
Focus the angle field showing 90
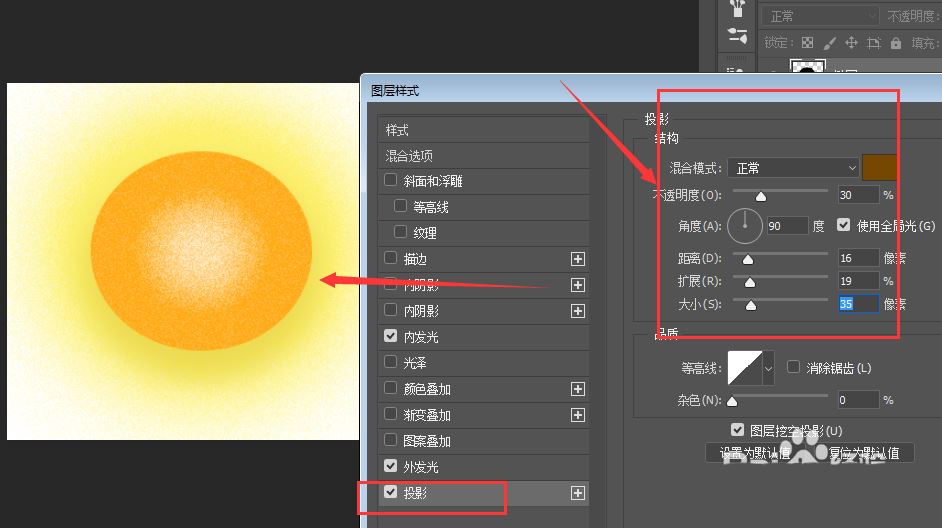point(788,226)
